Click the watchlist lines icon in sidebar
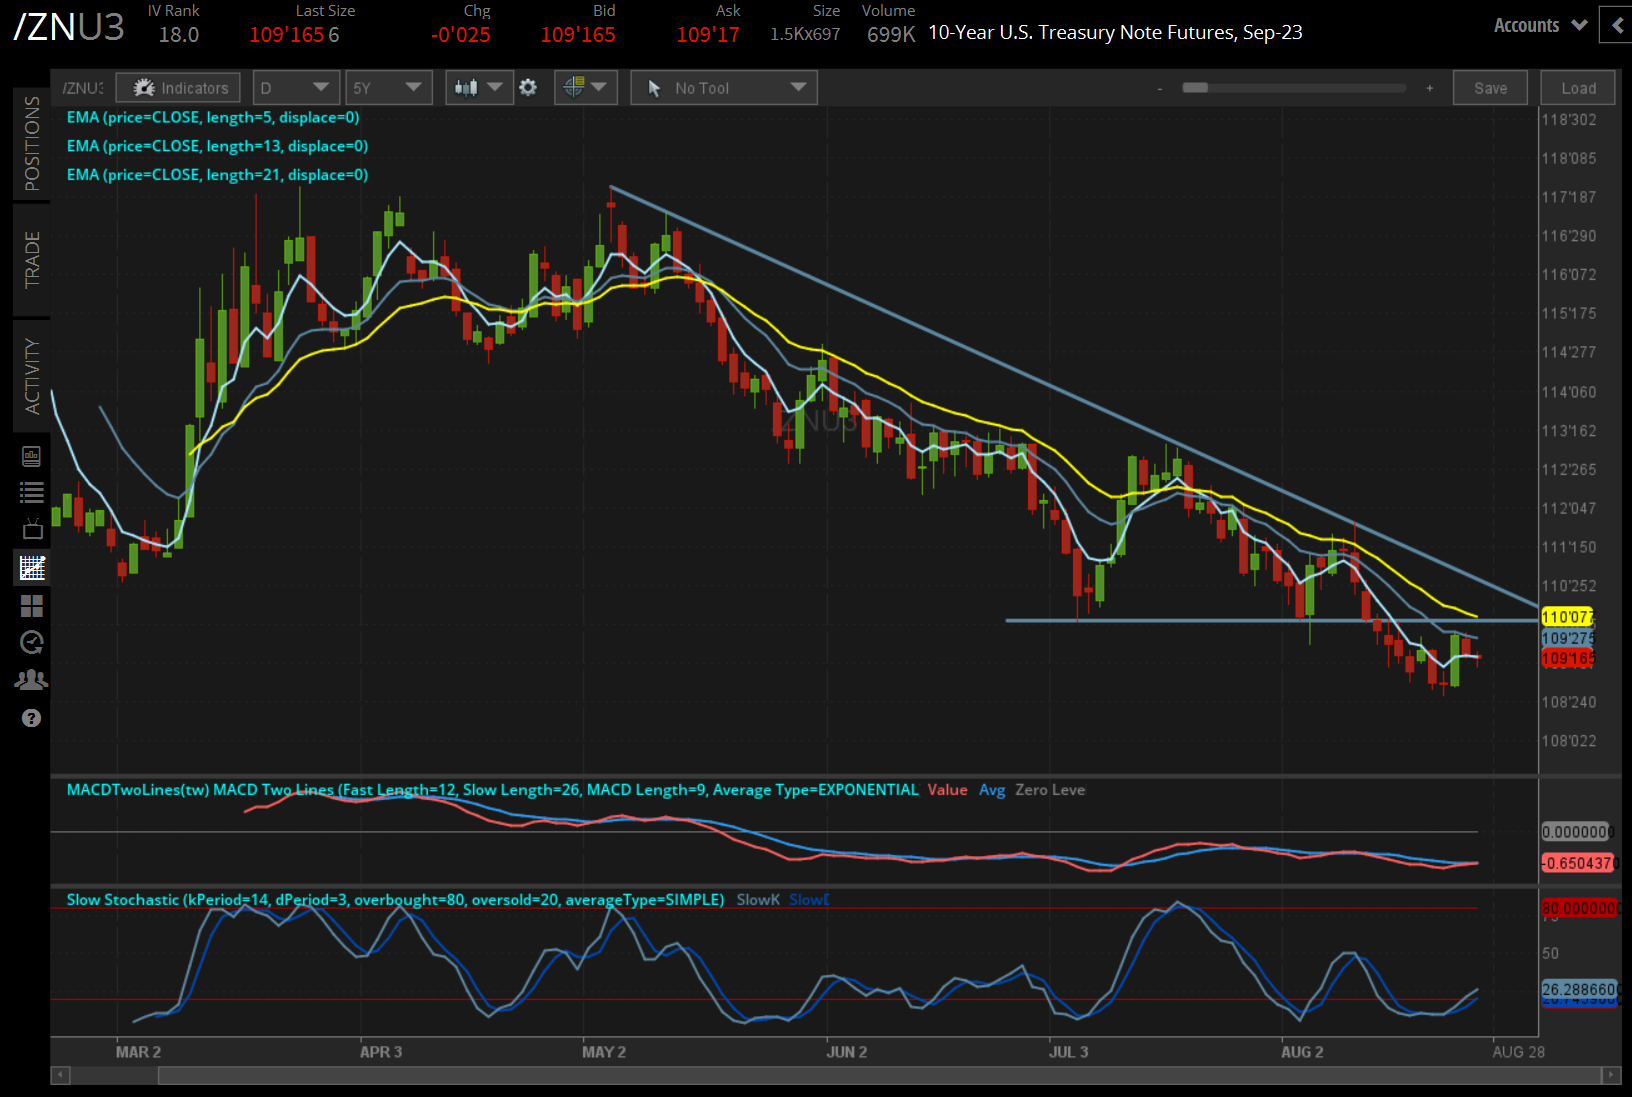The width and height of the screenshot is (1632, 1097). [x=32, y=492]
